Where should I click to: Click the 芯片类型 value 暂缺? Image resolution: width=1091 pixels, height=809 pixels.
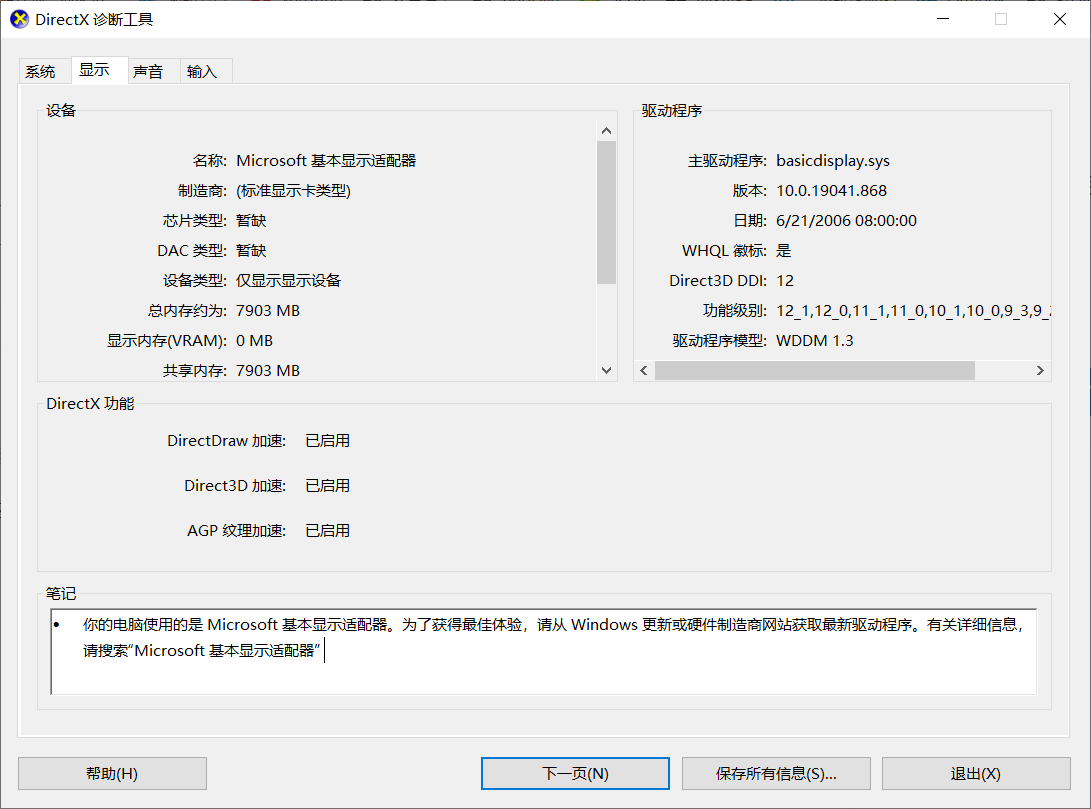coord(251,221)
